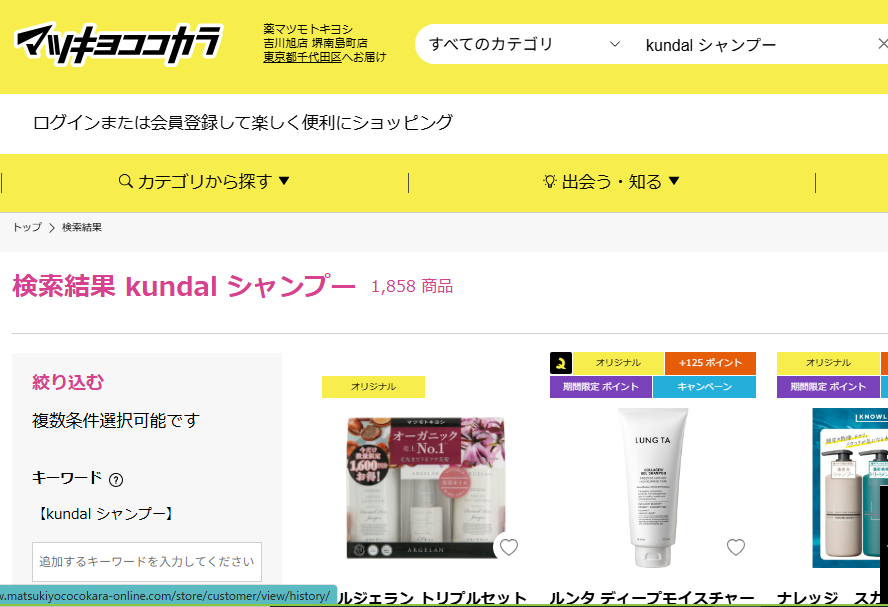Click the ルンタ ディープモイスチャー product title
Image resolution: width=888 pixels, height=607 pixels.
click(652, 598)
